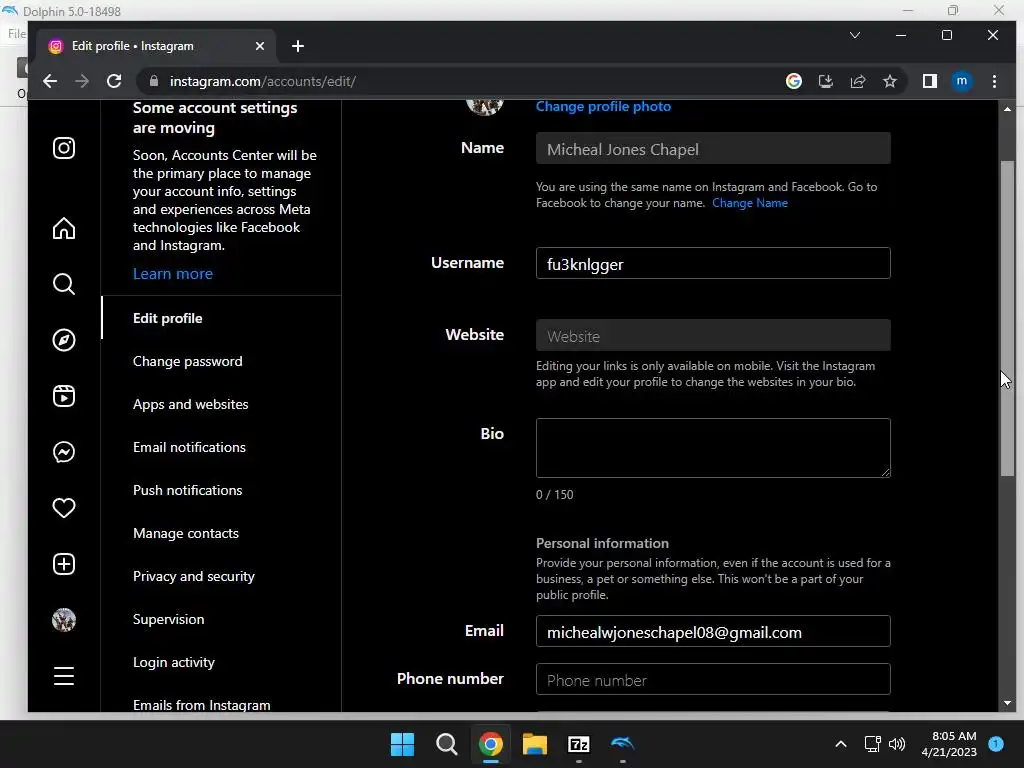Open the profile avatar in sidebar
Screen dimensions: 1024x768
click(x=63, y=620)
